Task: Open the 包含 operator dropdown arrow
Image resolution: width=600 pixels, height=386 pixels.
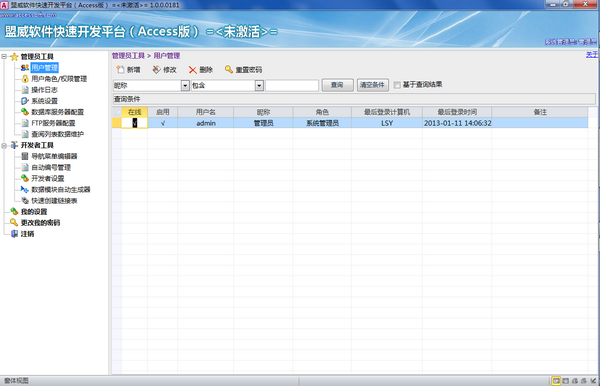Action: [x=259, y=85]
